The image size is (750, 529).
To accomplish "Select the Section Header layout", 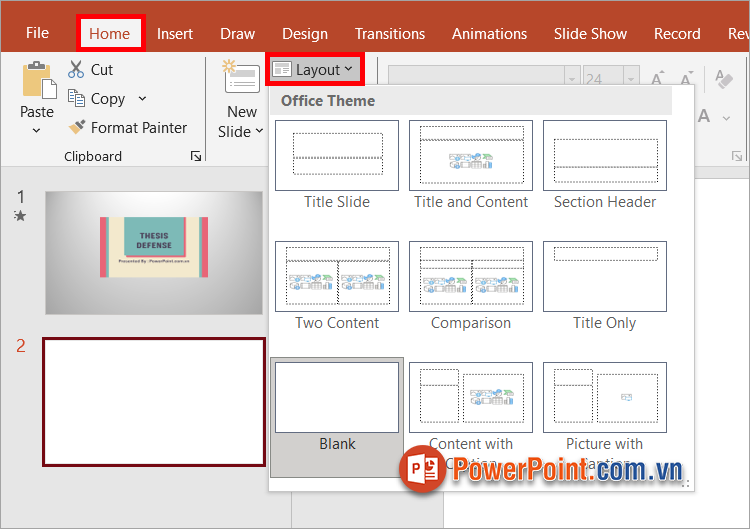I will point(605,156).
